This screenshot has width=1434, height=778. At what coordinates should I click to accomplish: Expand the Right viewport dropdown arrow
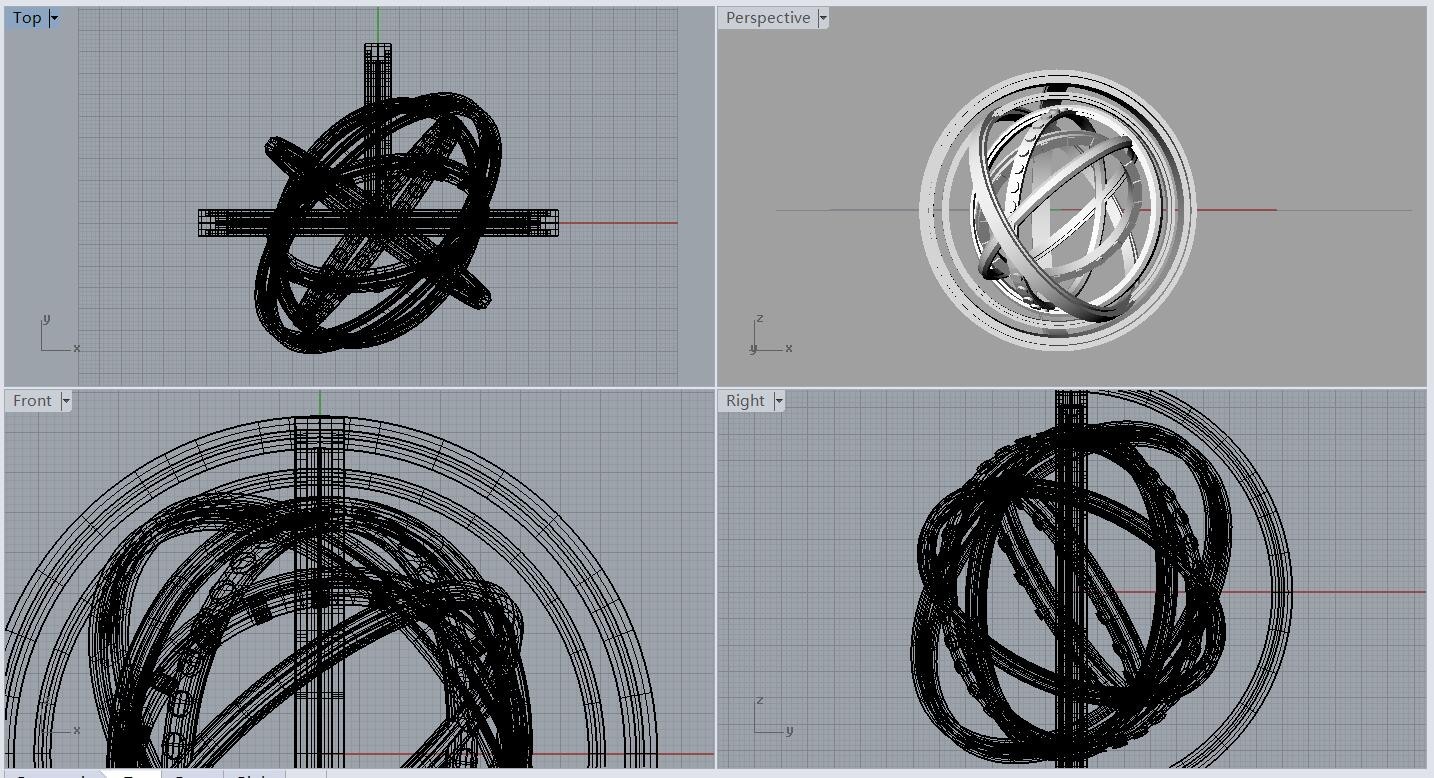pyautogui.click(x=779, y=401)
